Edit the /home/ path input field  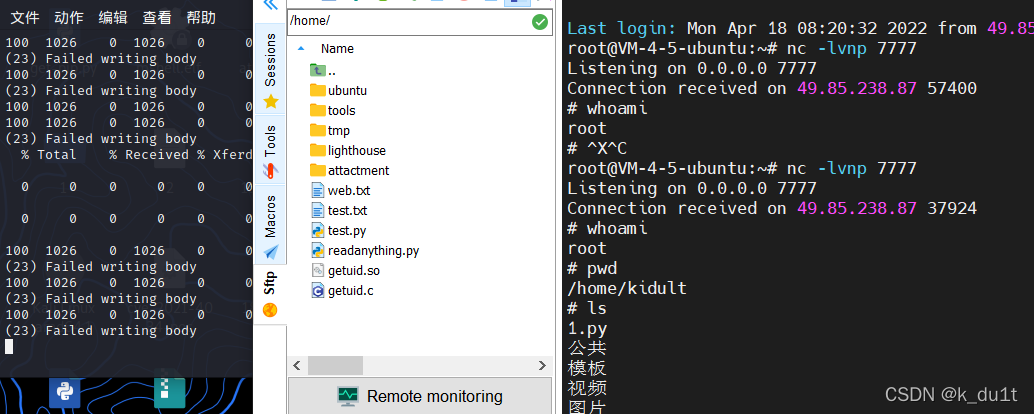420,22
